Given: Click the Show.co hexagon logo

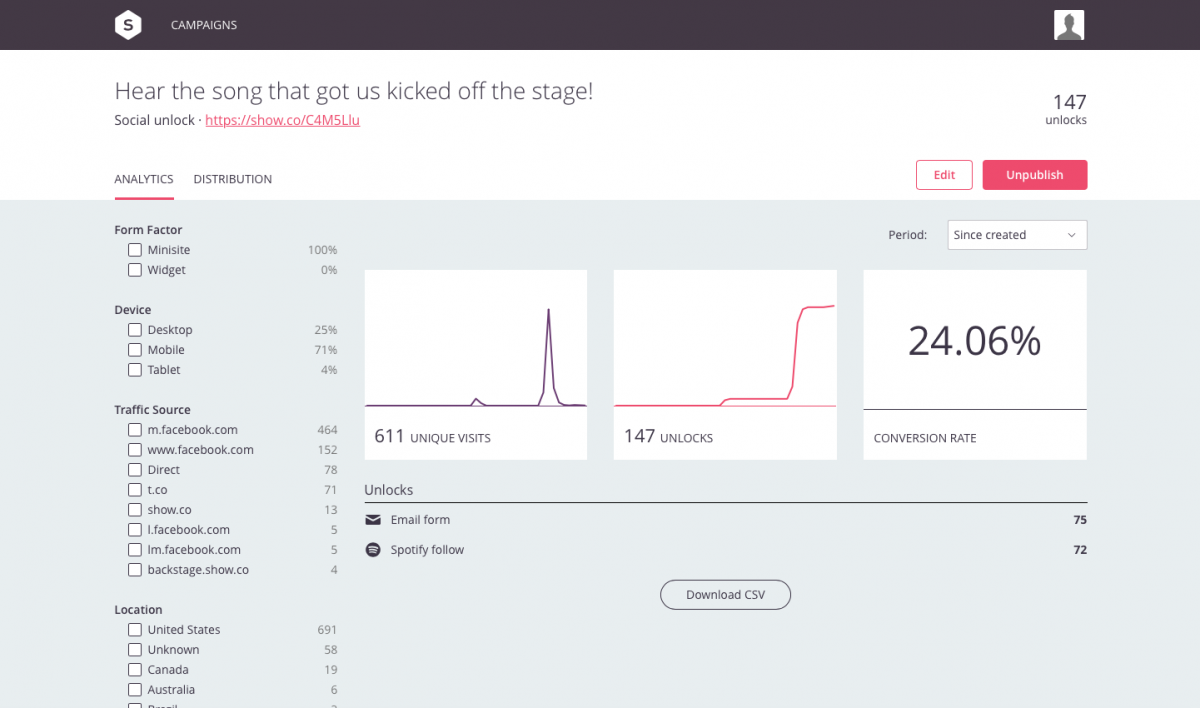Looking at the screenshot, I should (x=128, y=25).
